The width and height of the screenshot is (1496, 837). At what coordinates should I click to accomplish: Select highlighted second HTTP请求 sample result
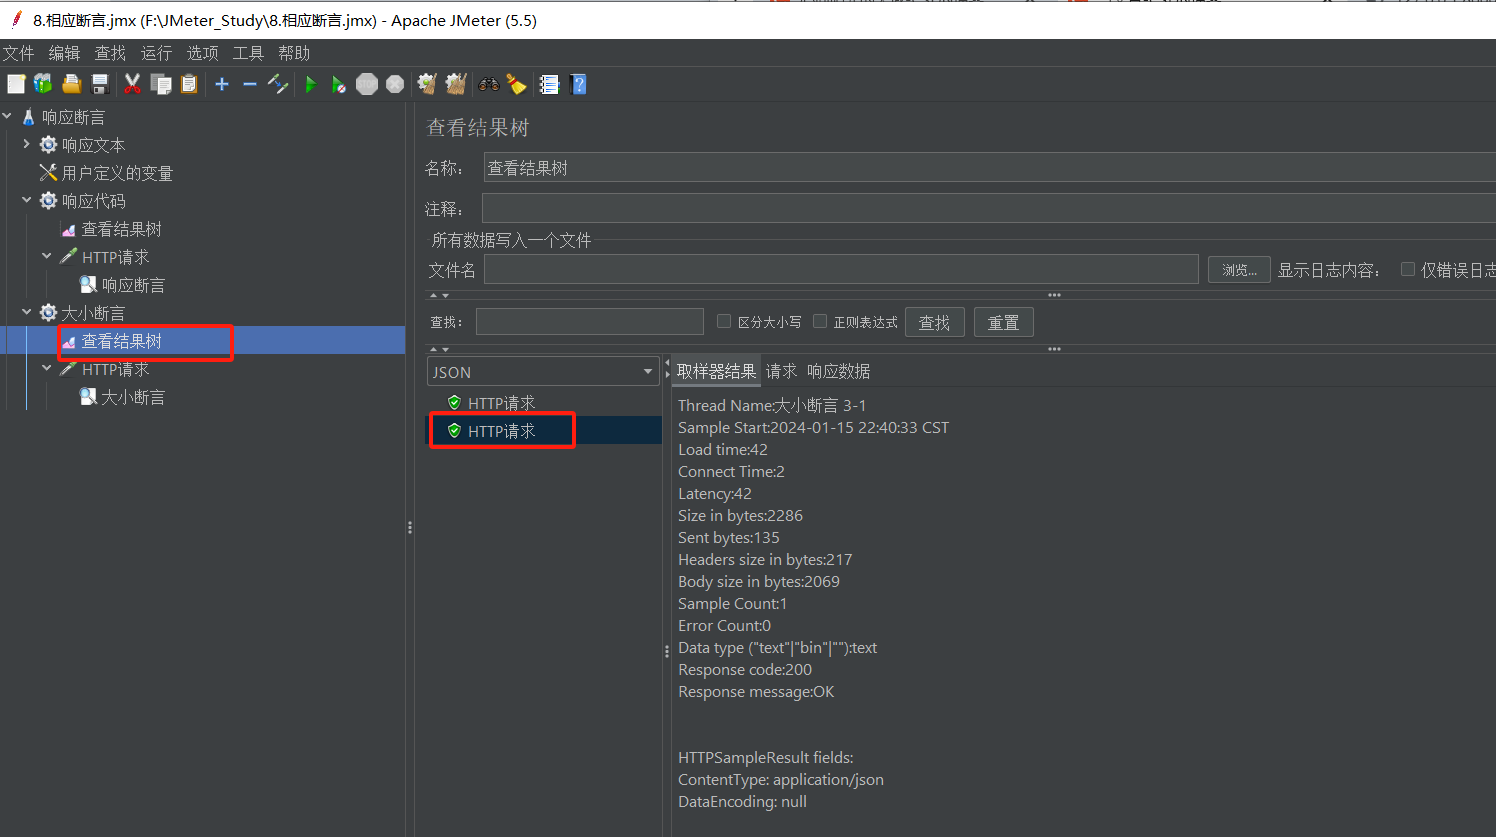click(501, 431)
